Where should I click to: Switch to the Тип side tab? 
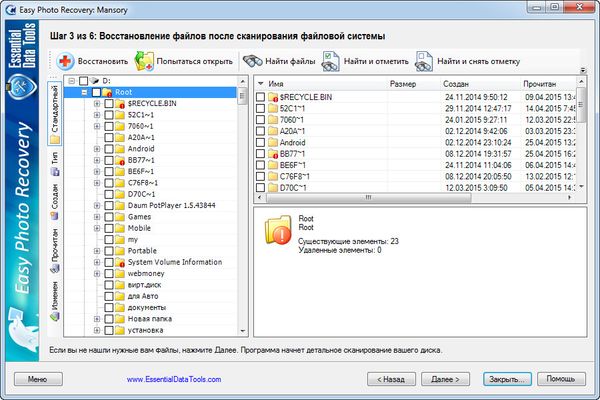click(55, 163)
